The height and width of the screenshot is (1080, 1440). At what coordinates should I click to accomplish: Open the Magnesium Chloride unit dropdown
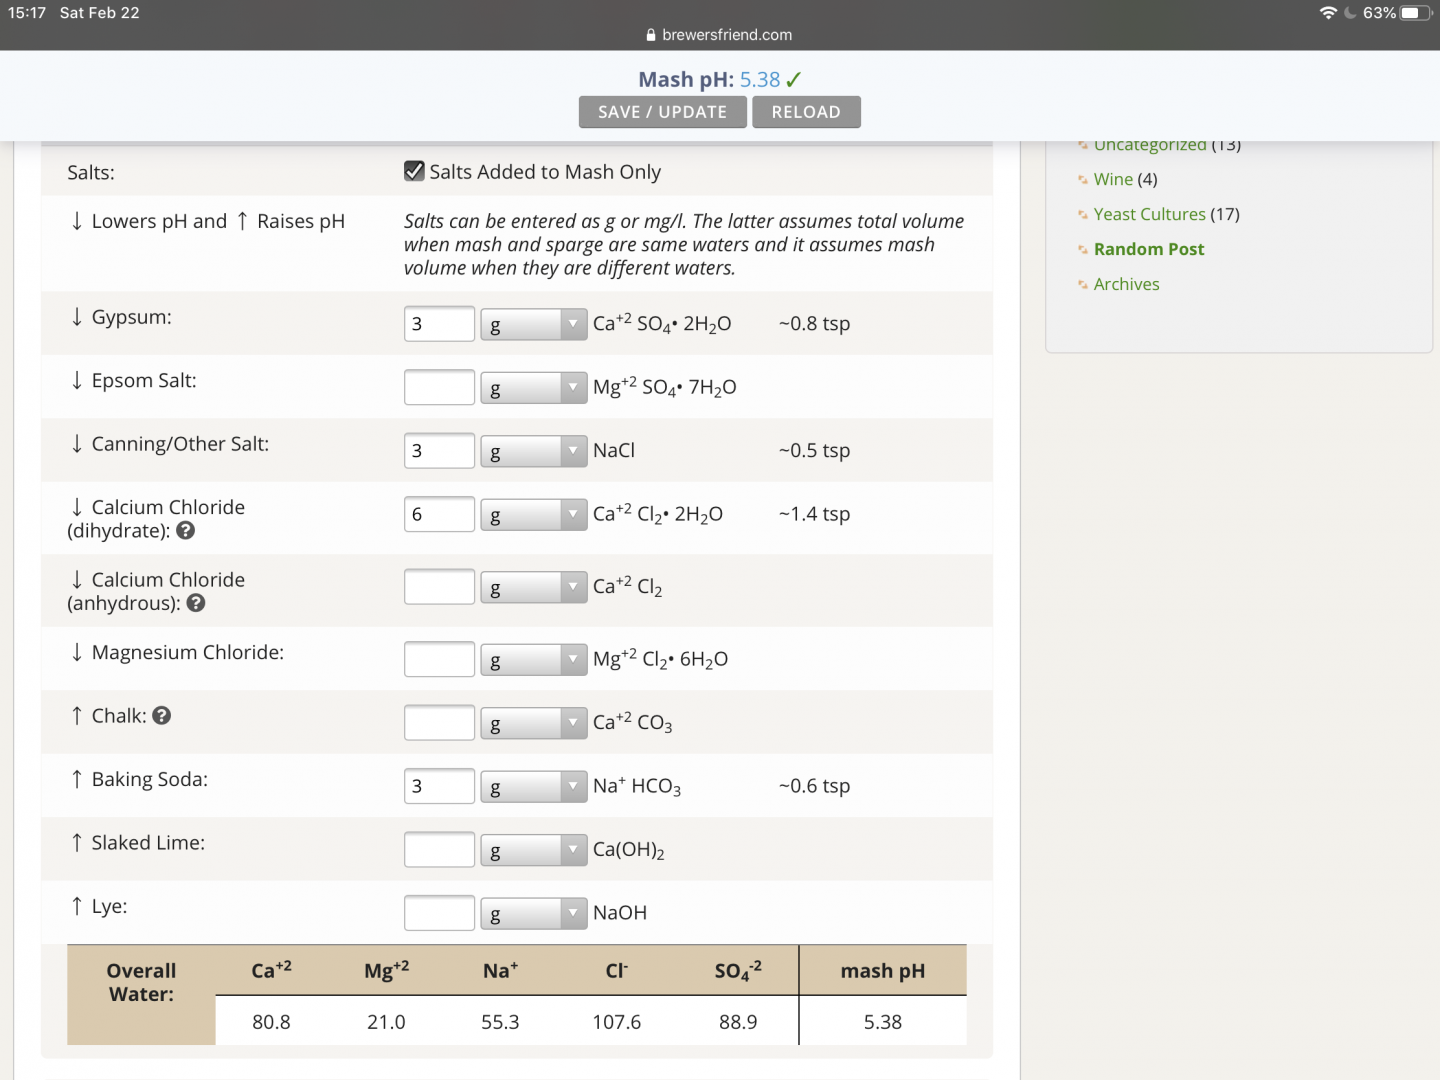[534, 660]
